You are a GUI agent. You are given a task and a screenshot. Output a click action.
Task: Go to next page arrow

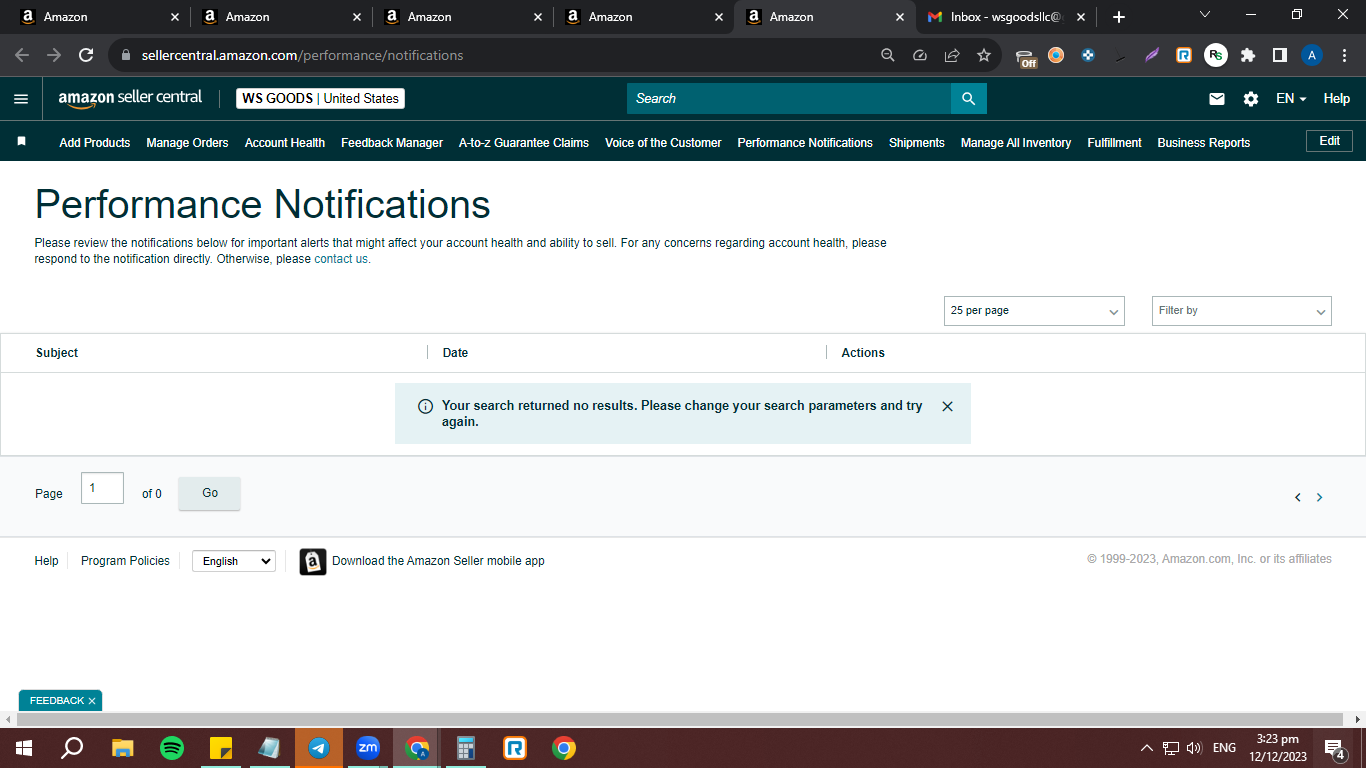[x=1319, y=497]
